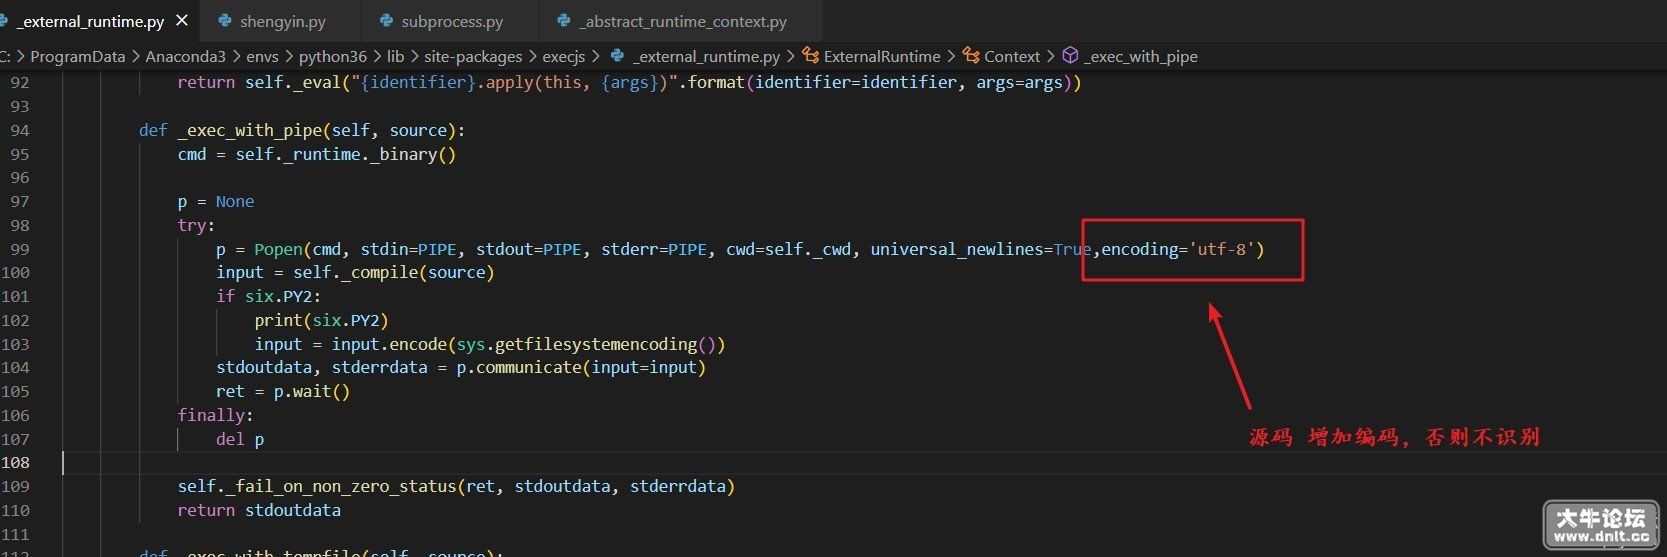Select line number 97 in the gutter
The width and height of the screenshot is (1667, 557).
(20, 201)
